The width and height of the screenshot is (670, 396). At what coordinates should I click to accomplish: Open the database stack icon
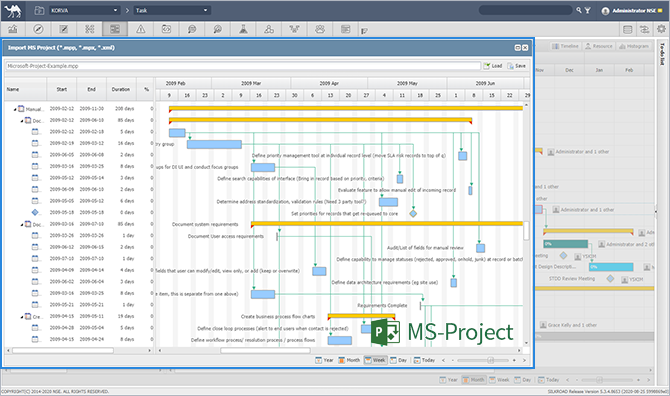pyautogui.click(x=627, y=29)
